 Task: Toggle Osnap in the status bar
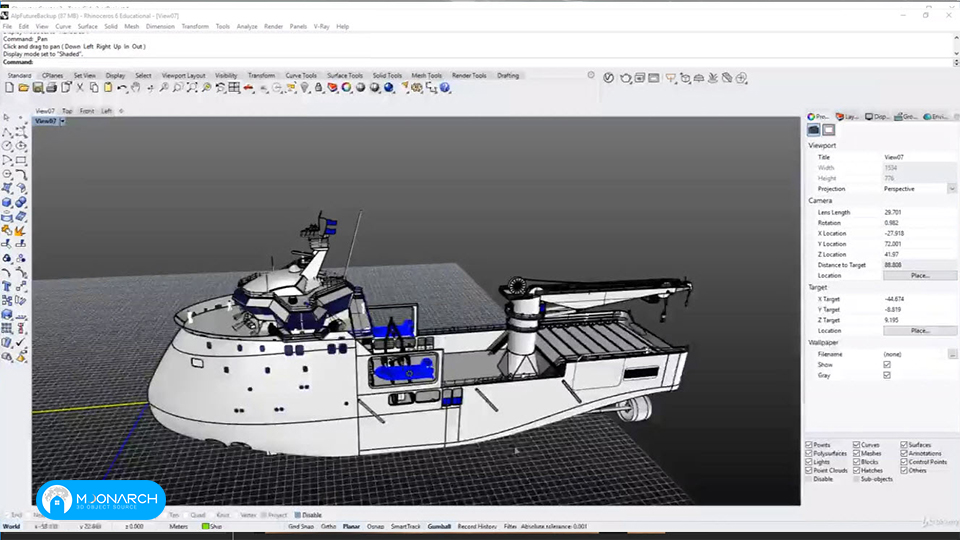(375, 526)
